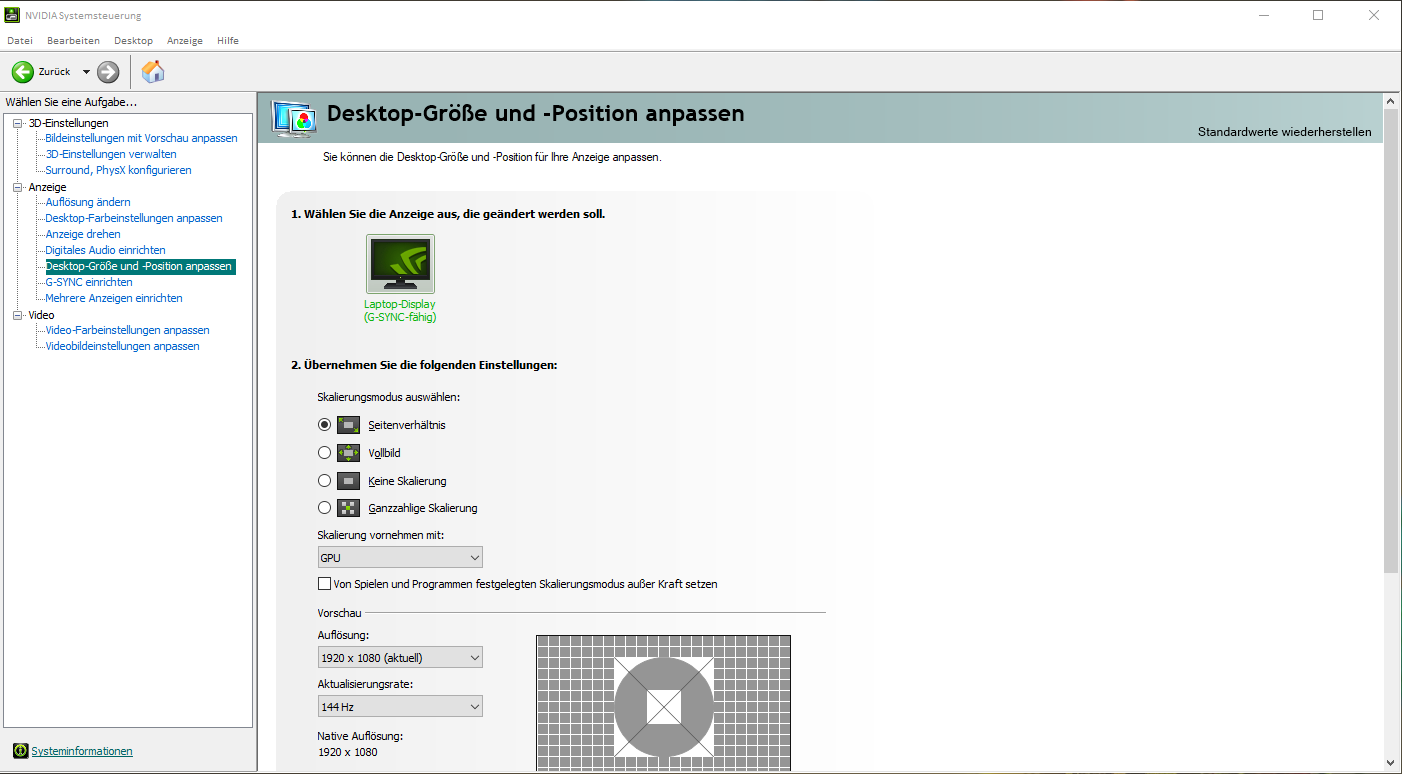Click the Video category label
Screen dimensions: 1402x774
point(41,315)
